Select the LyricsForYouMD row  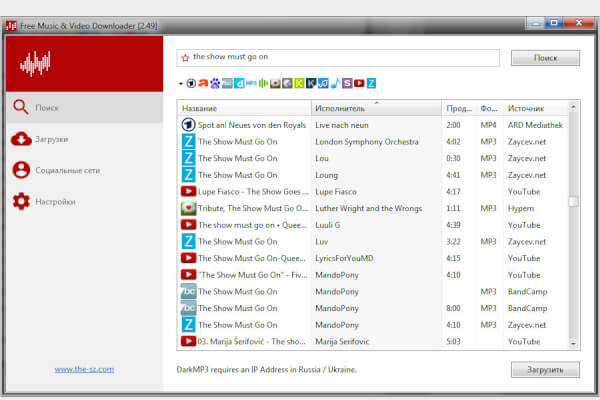[x=373, y=258]
